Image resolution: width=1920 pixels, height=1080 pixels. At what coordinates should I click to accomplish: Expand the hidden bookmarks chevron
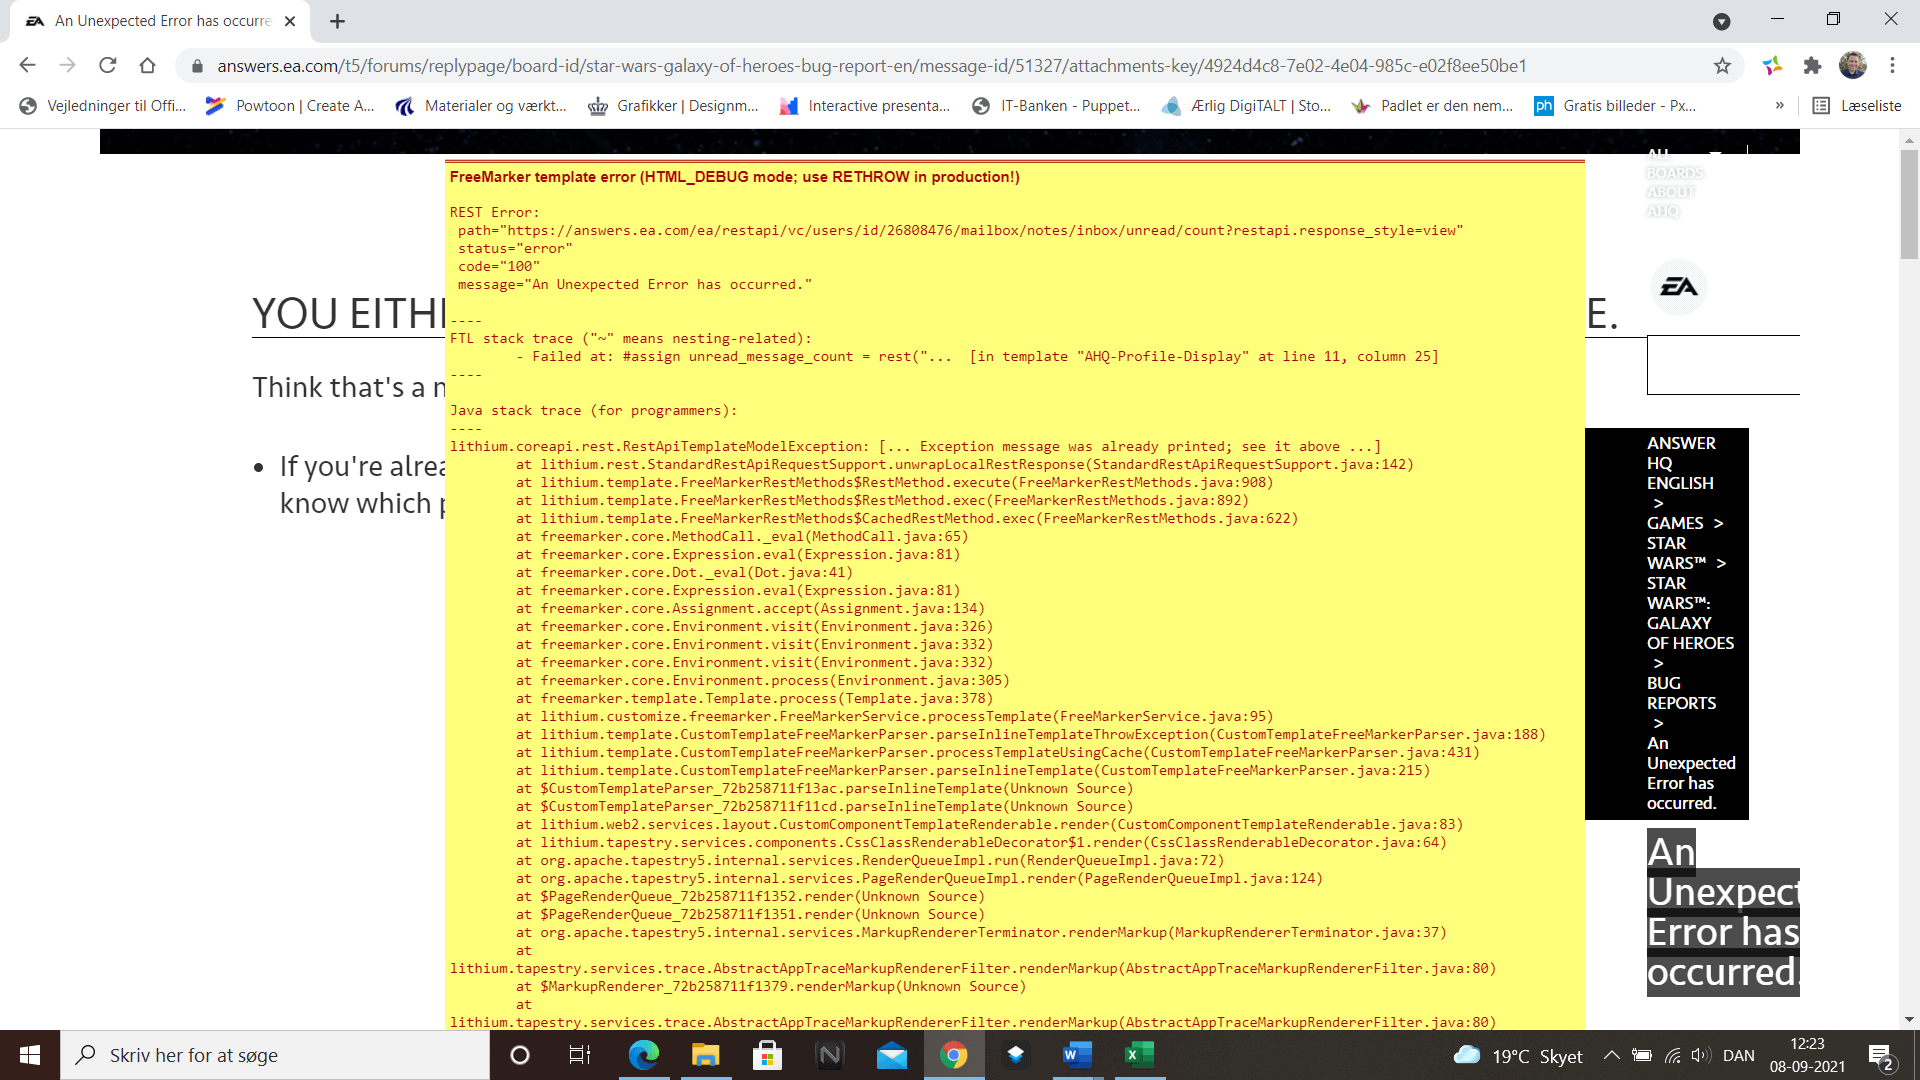1779,106
